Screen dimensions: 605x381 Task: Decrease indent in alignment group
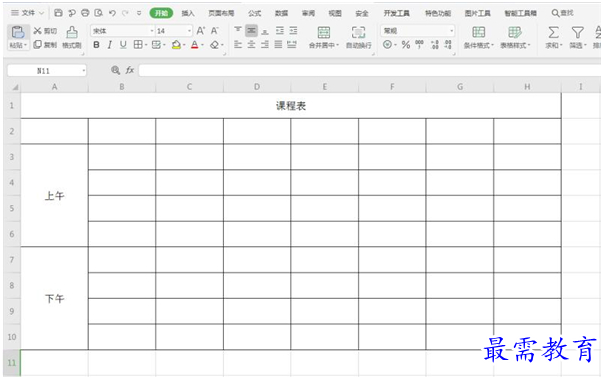click(280, 30)
